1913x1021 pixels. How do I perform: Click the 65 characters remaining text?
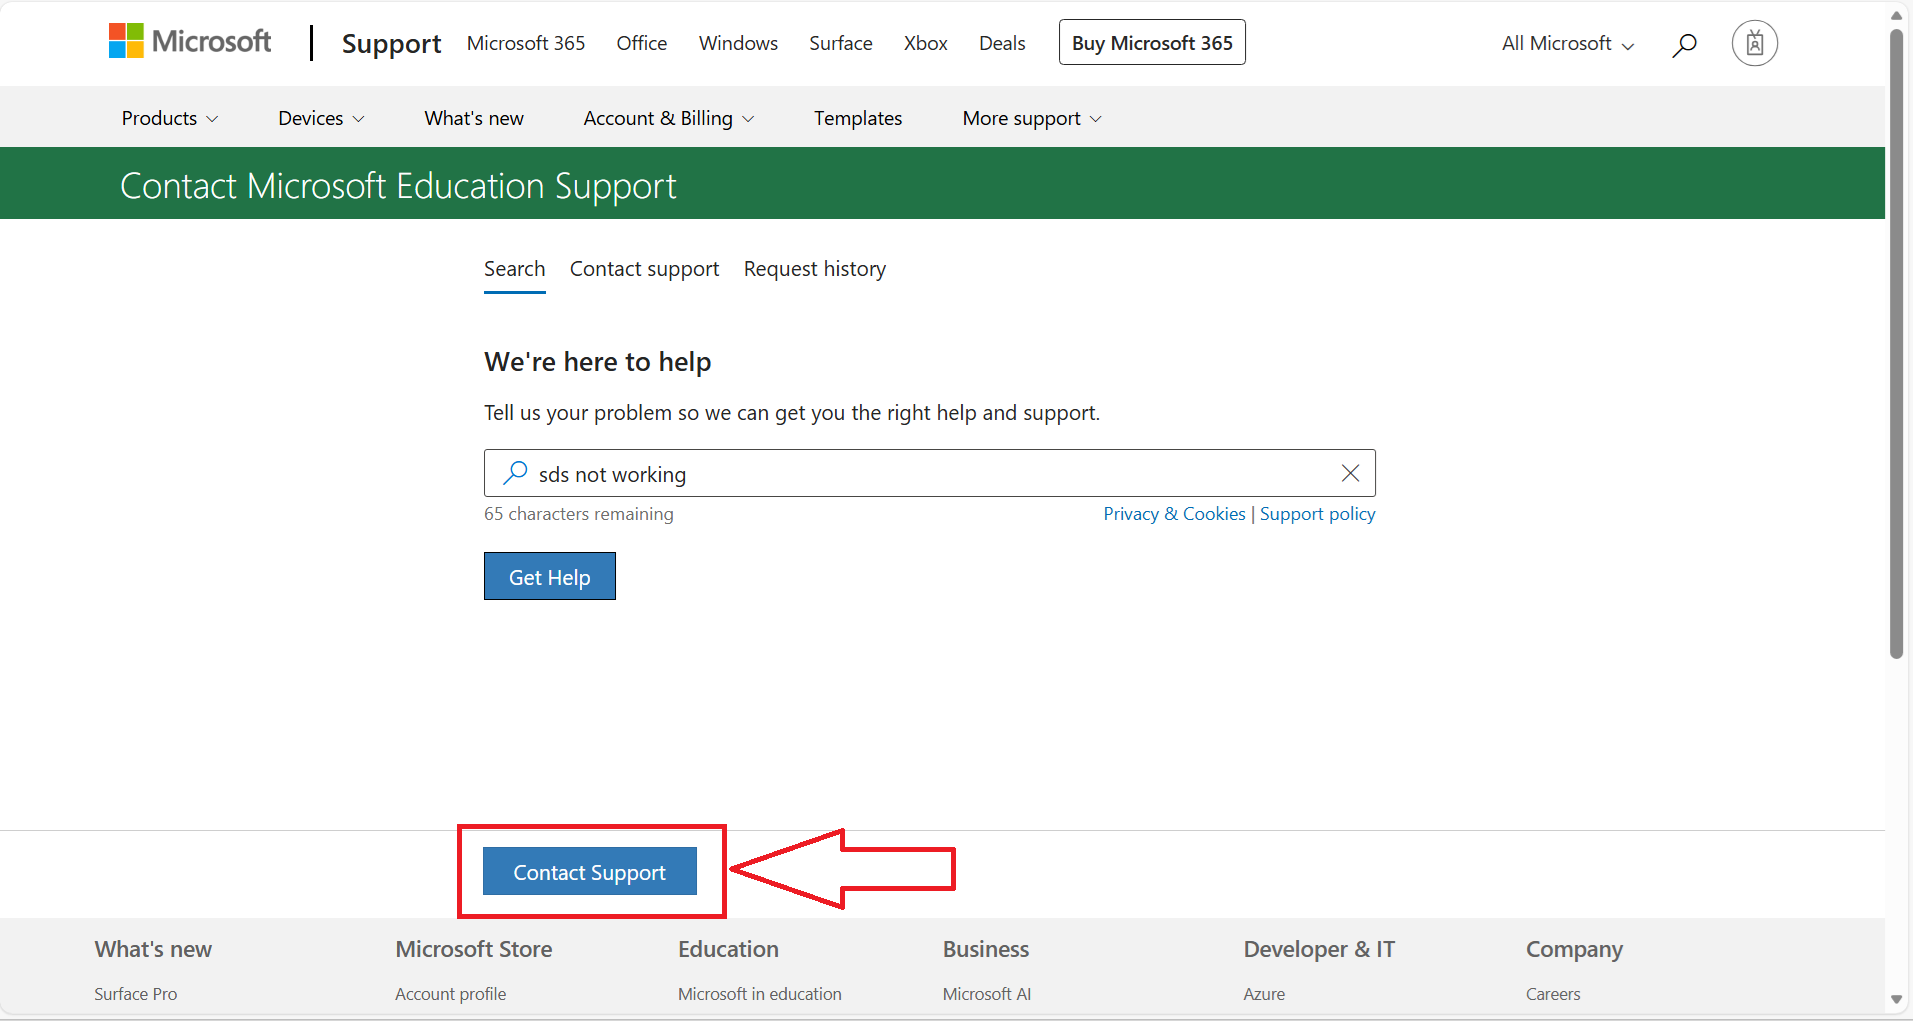point(579,514)
